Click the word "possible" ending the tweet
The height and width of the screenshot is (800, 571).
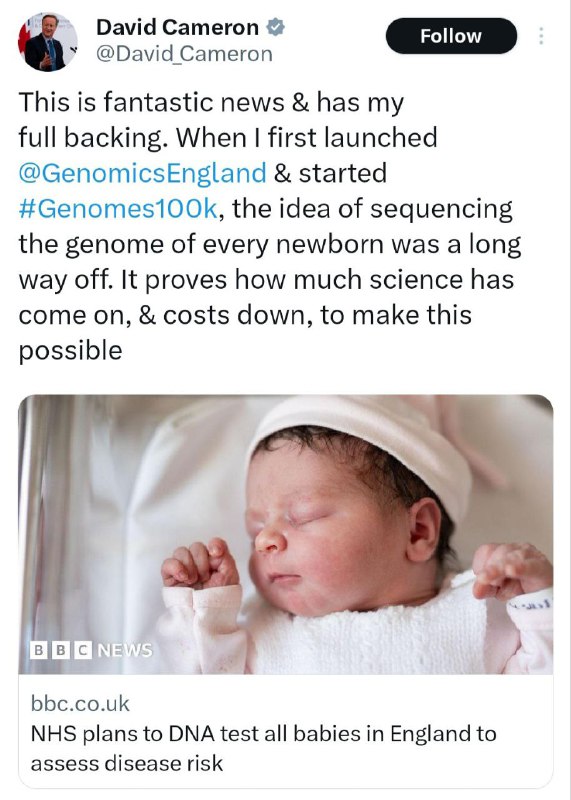tap(70, 352)
